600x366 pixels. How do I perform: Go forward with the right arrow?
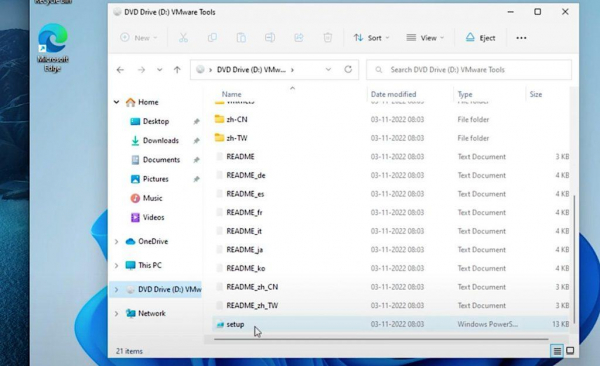click(x=141, y=70)
